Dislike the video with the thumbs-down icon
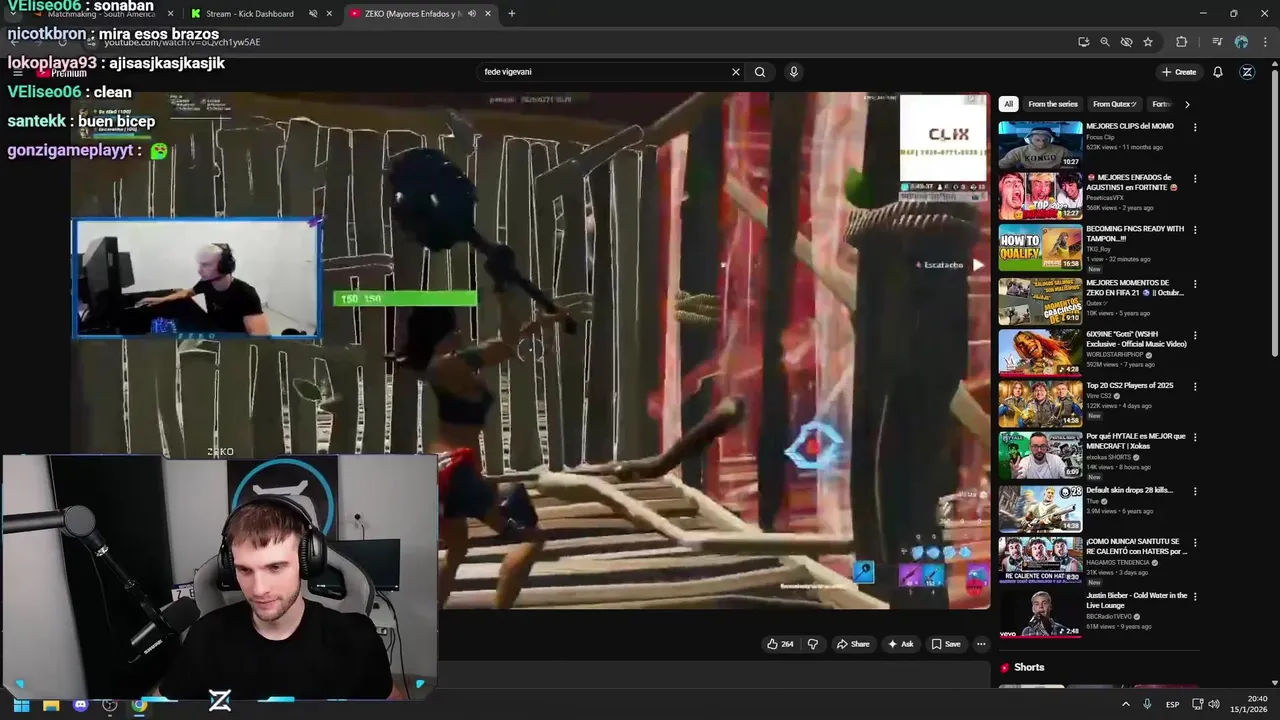The image size is (1280, 720). 812,644
